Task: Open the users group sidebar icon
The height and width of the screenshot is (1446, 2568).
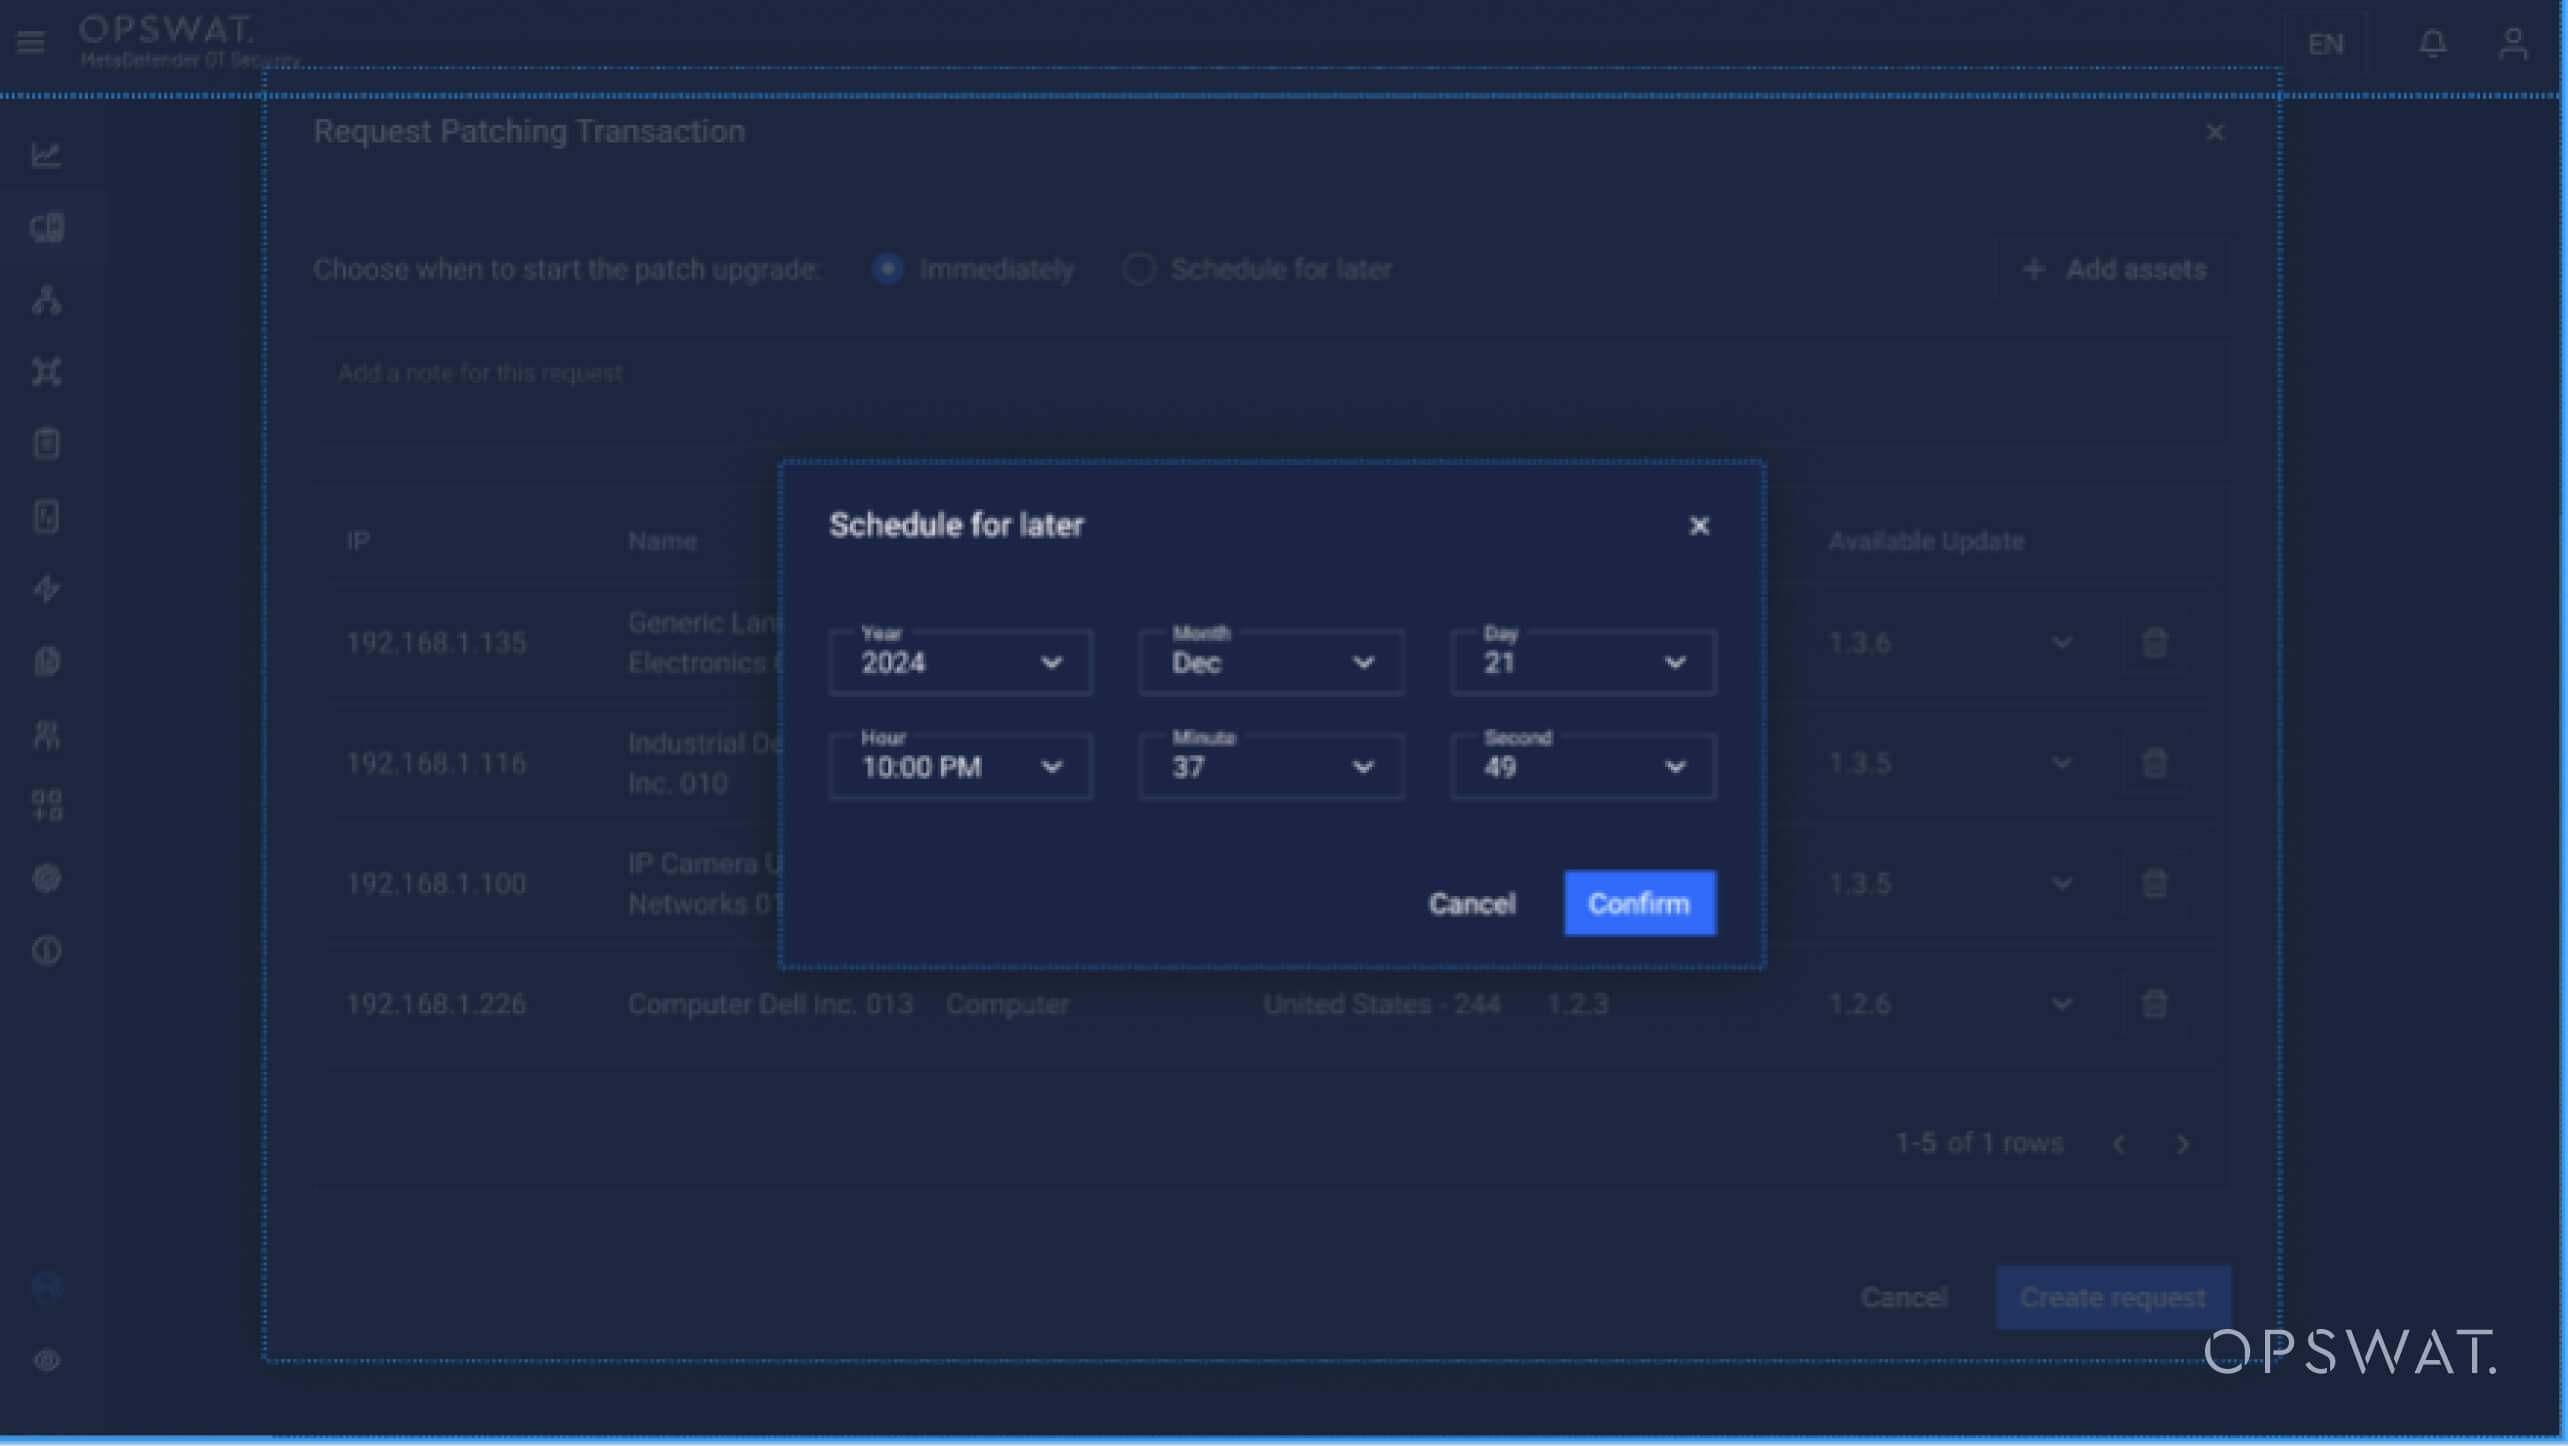Action: (x=46, y=735)
